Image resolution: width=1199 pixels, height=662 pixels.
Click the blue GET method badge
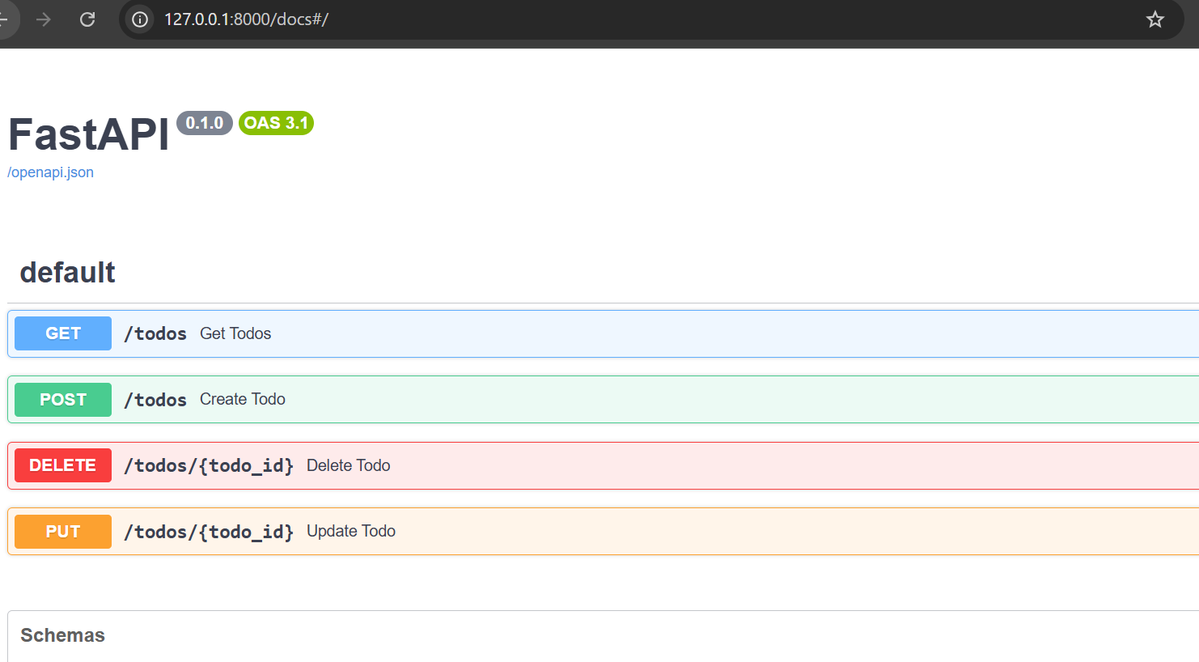tap(63, 333)
